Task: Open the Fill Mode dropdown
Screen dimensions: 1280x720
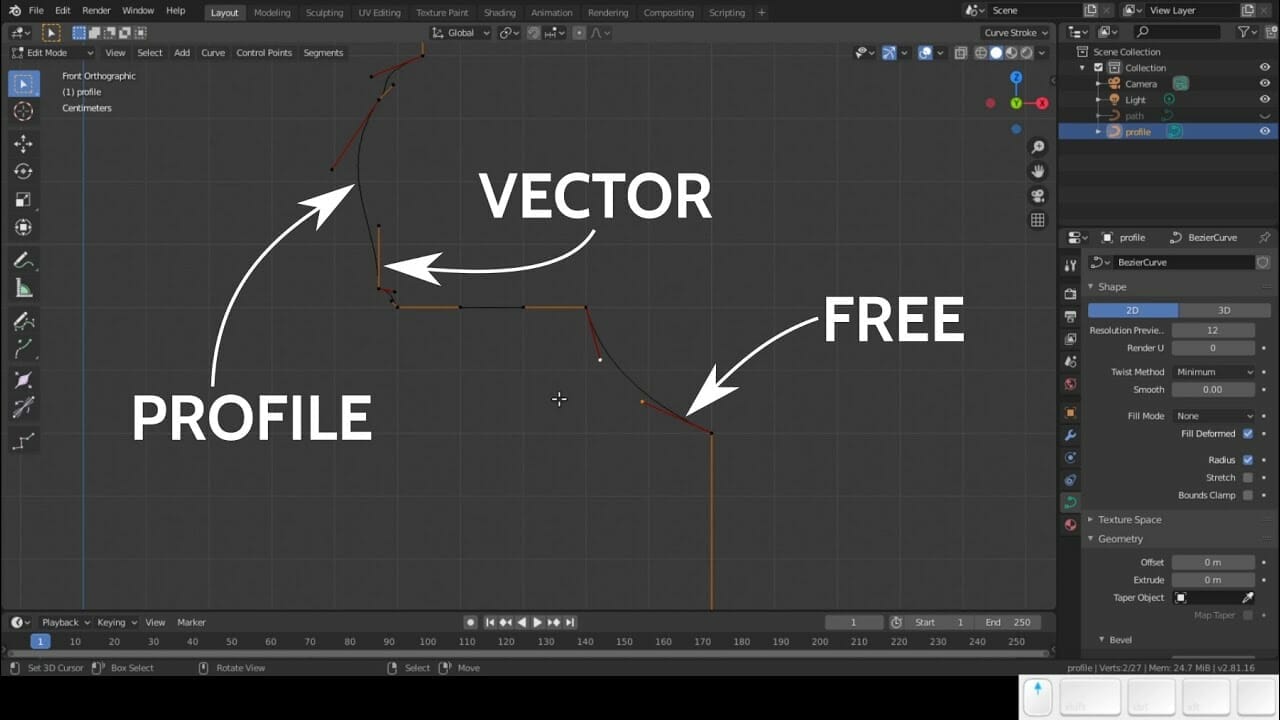Action: click(x=1213, y=415)
